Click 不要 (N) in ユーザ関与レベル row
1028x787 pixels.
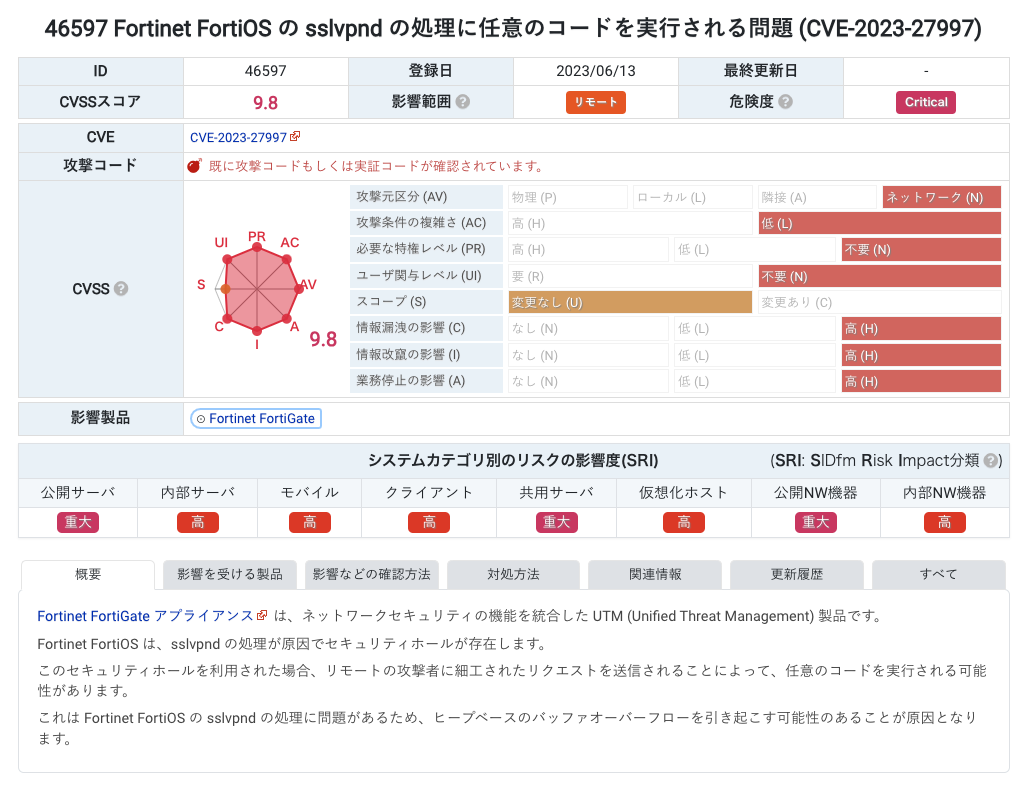(880, 276)
